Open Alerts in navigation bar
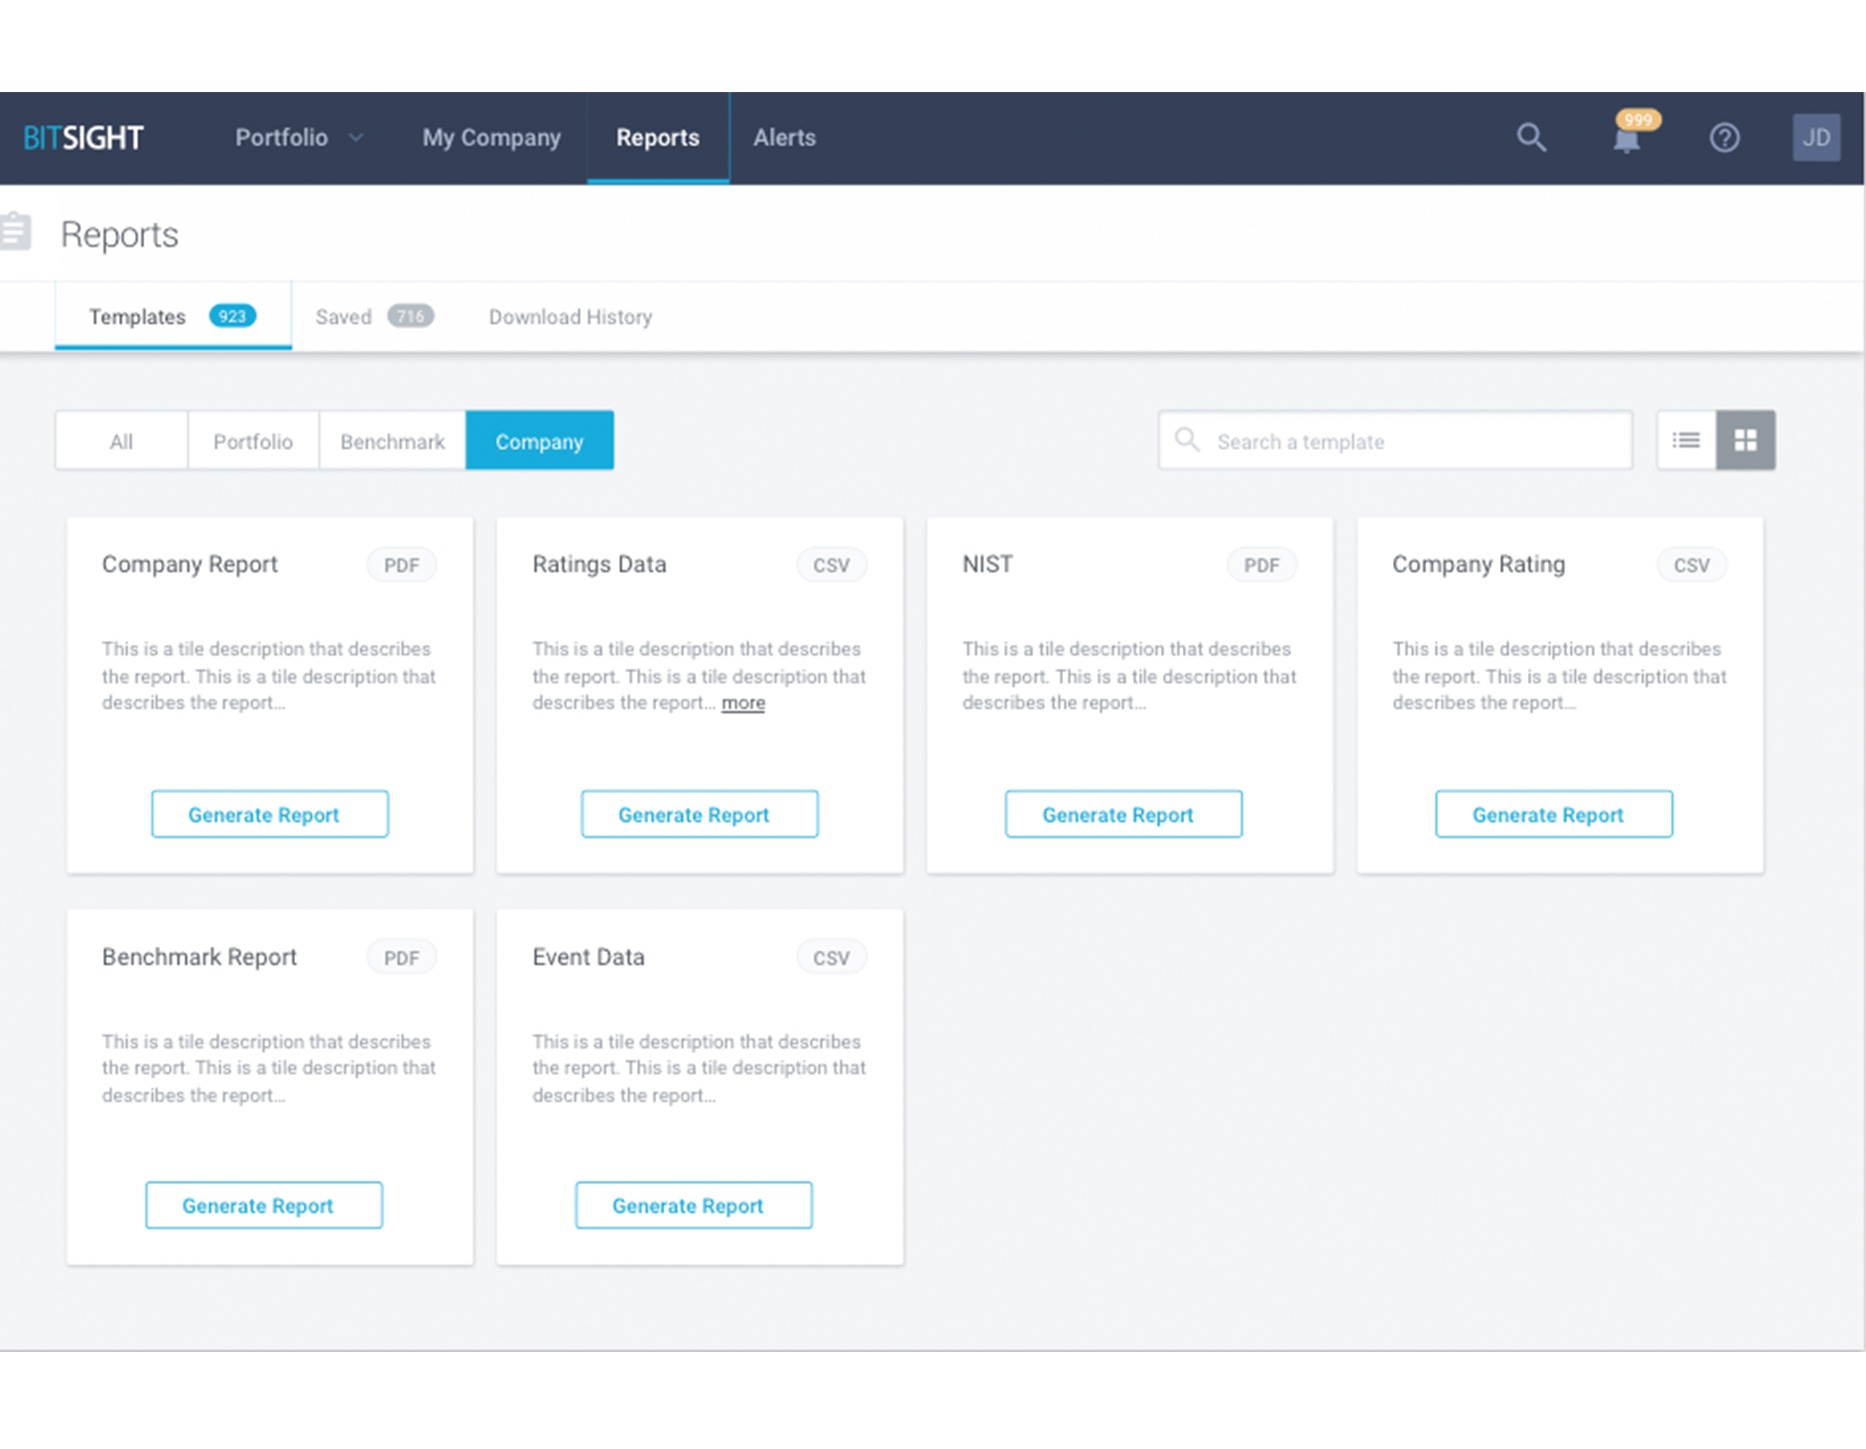This screenshot has height=1449, width=1866. [x=784, y=138]
